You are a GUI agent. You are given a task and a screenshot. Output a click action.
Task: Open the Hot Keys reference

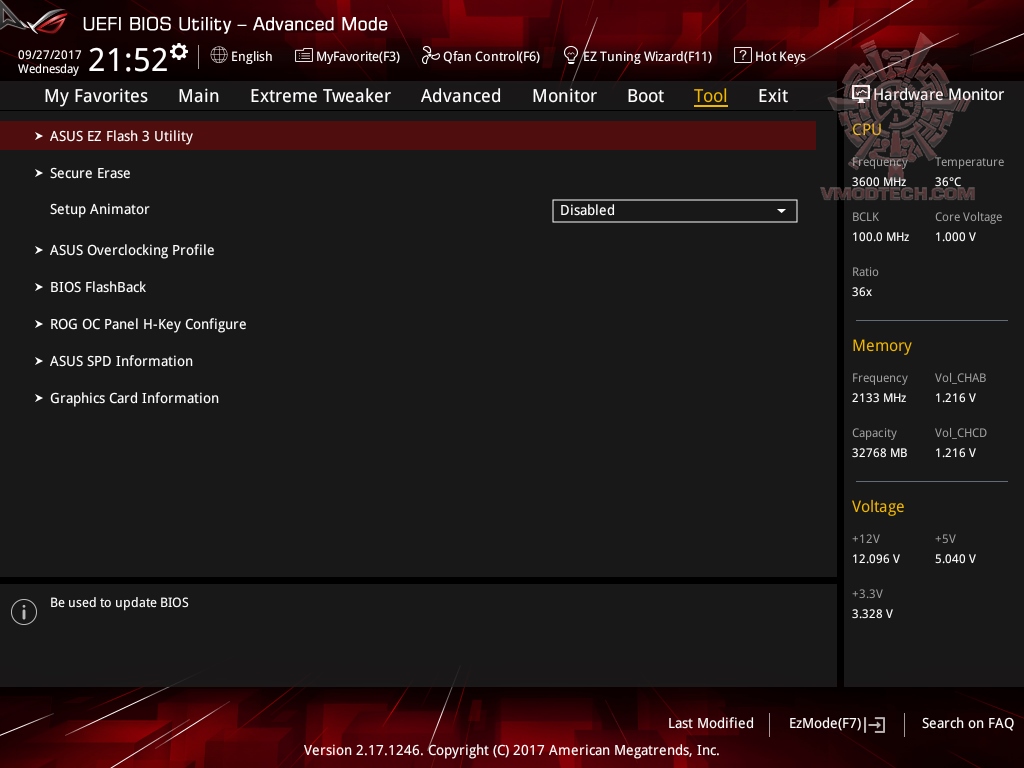770,56
